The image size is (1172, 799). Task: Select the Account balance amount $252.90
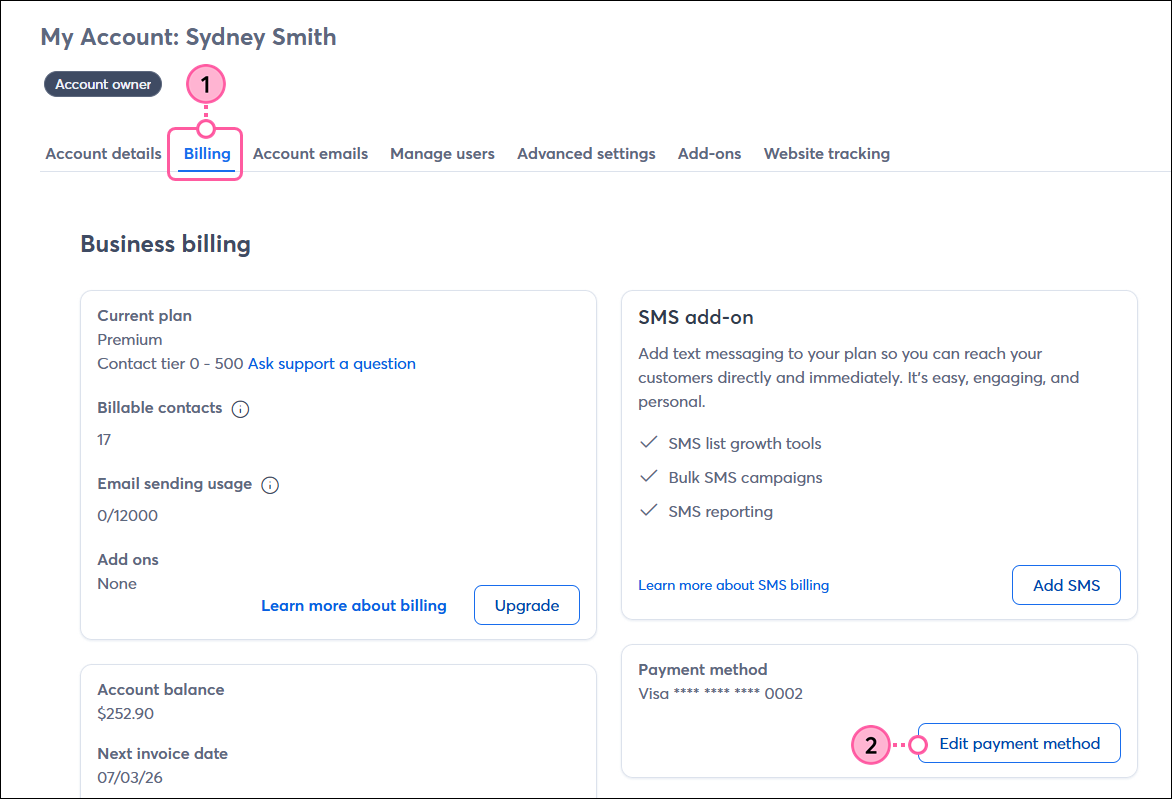(x=126, y=714)
